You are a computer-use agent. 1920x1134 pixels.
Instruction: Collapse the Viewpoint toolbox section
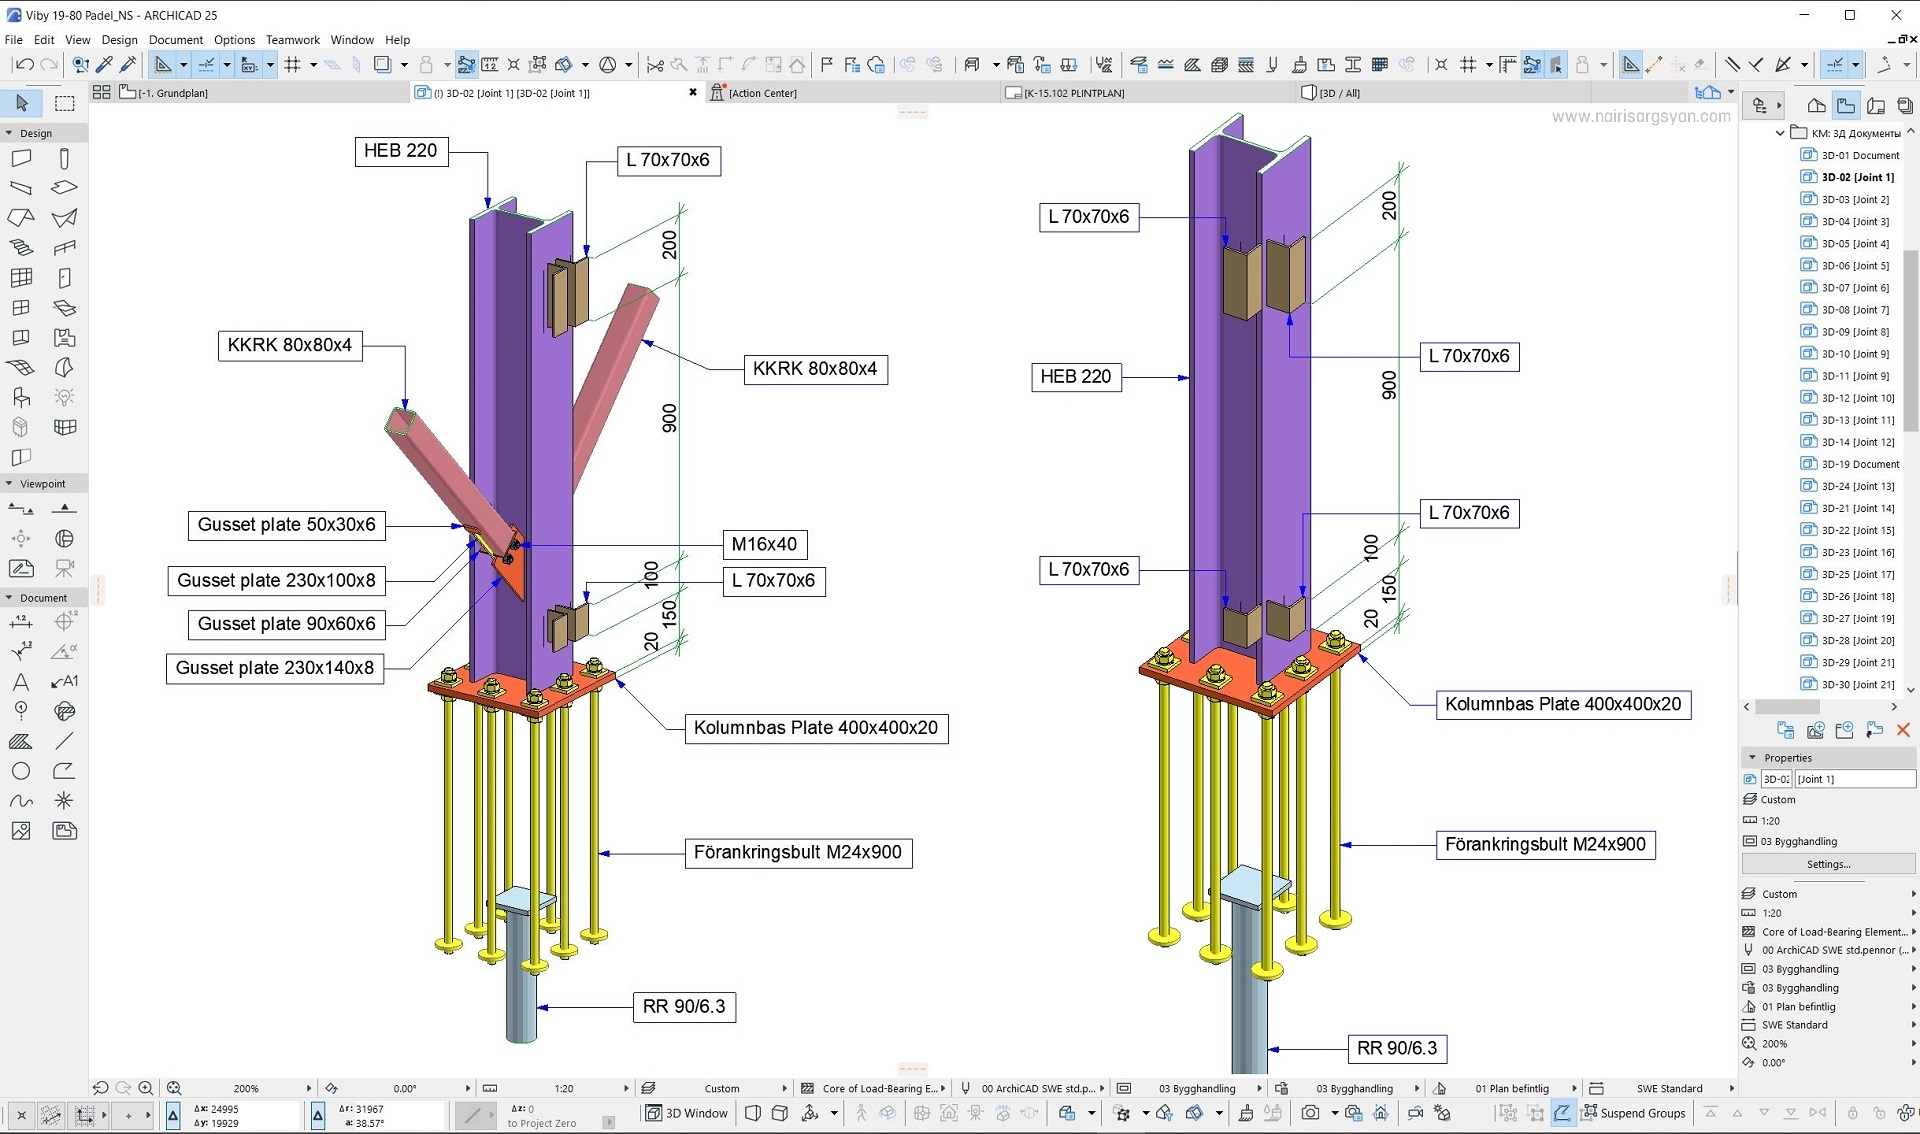tap(10, 484)
